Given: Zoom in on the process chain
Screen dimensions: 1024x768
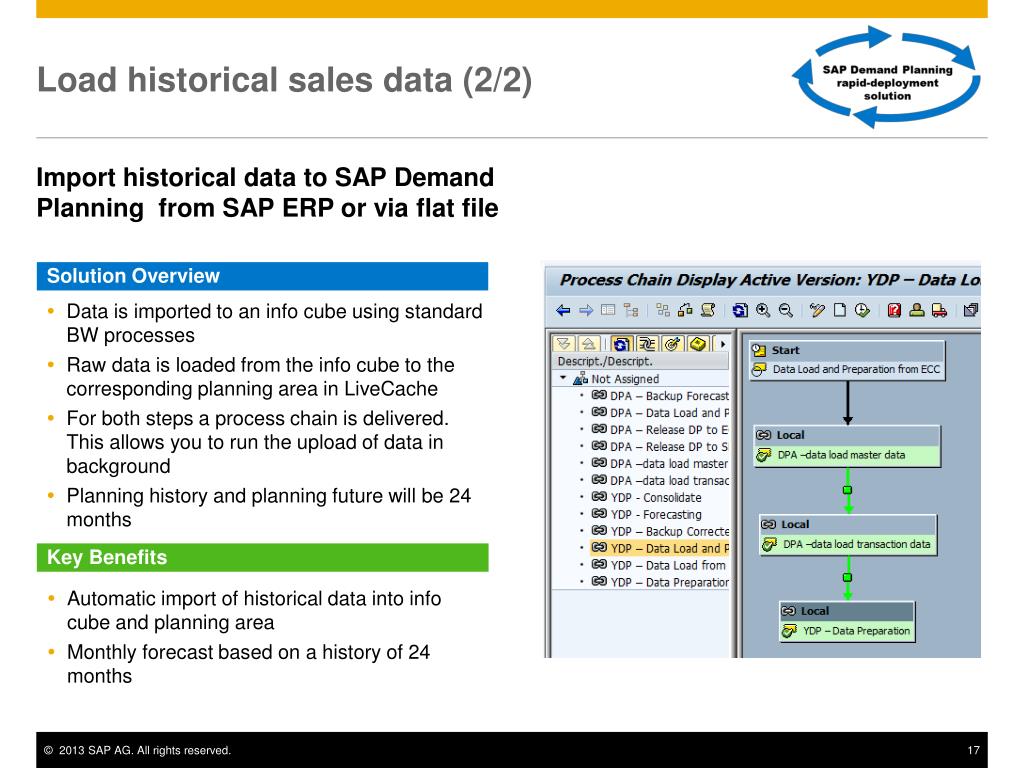Looking at the screenshot, I should tap(763, 310).
